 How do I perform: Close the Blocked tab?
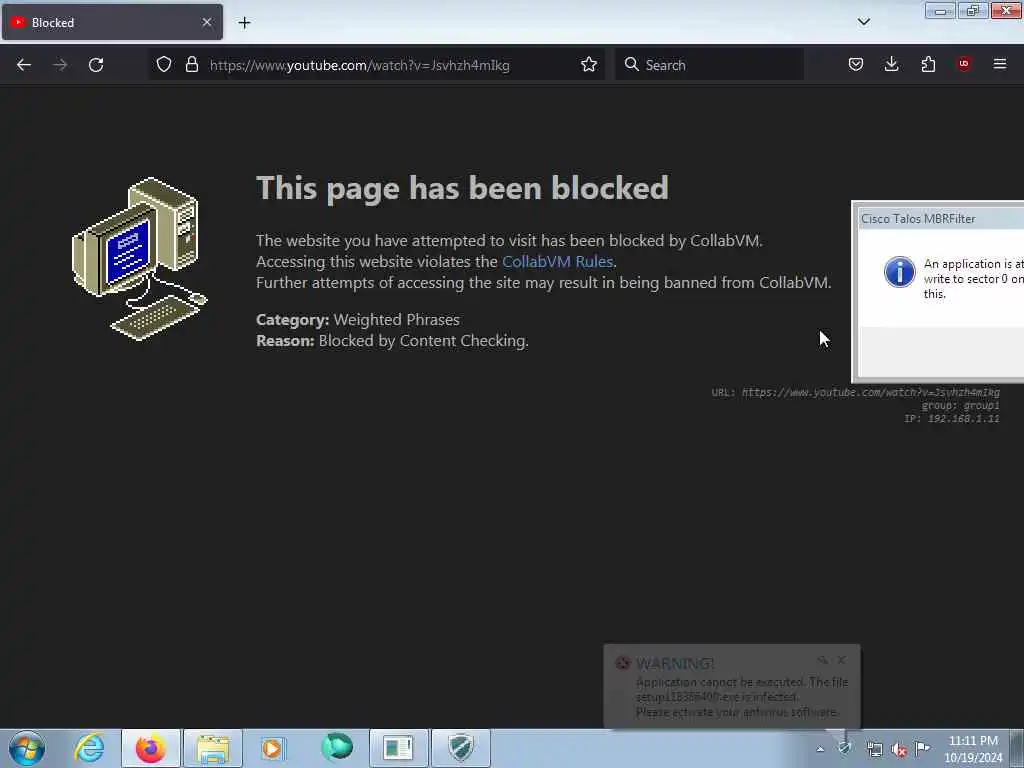[x=206, y=22]
